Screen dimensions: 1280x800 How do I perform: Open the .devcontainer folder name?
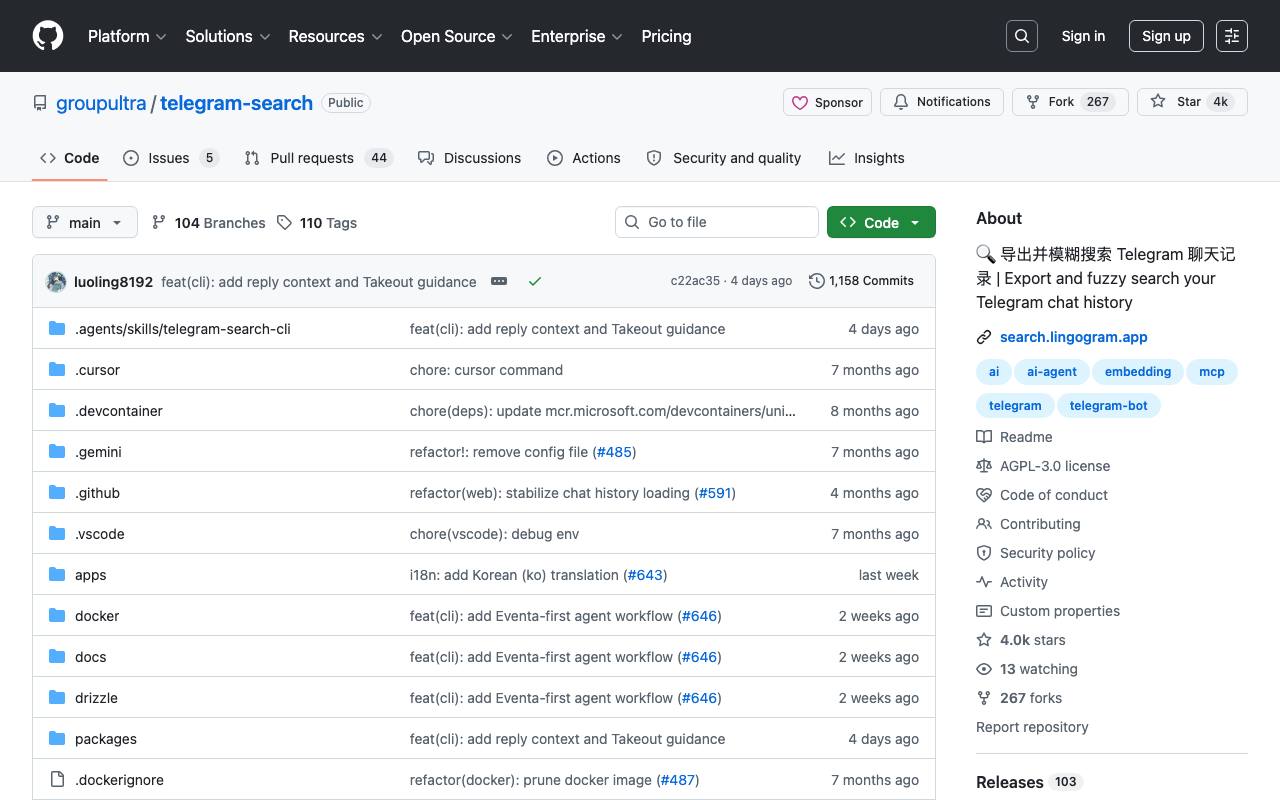[x=119, y=411]
